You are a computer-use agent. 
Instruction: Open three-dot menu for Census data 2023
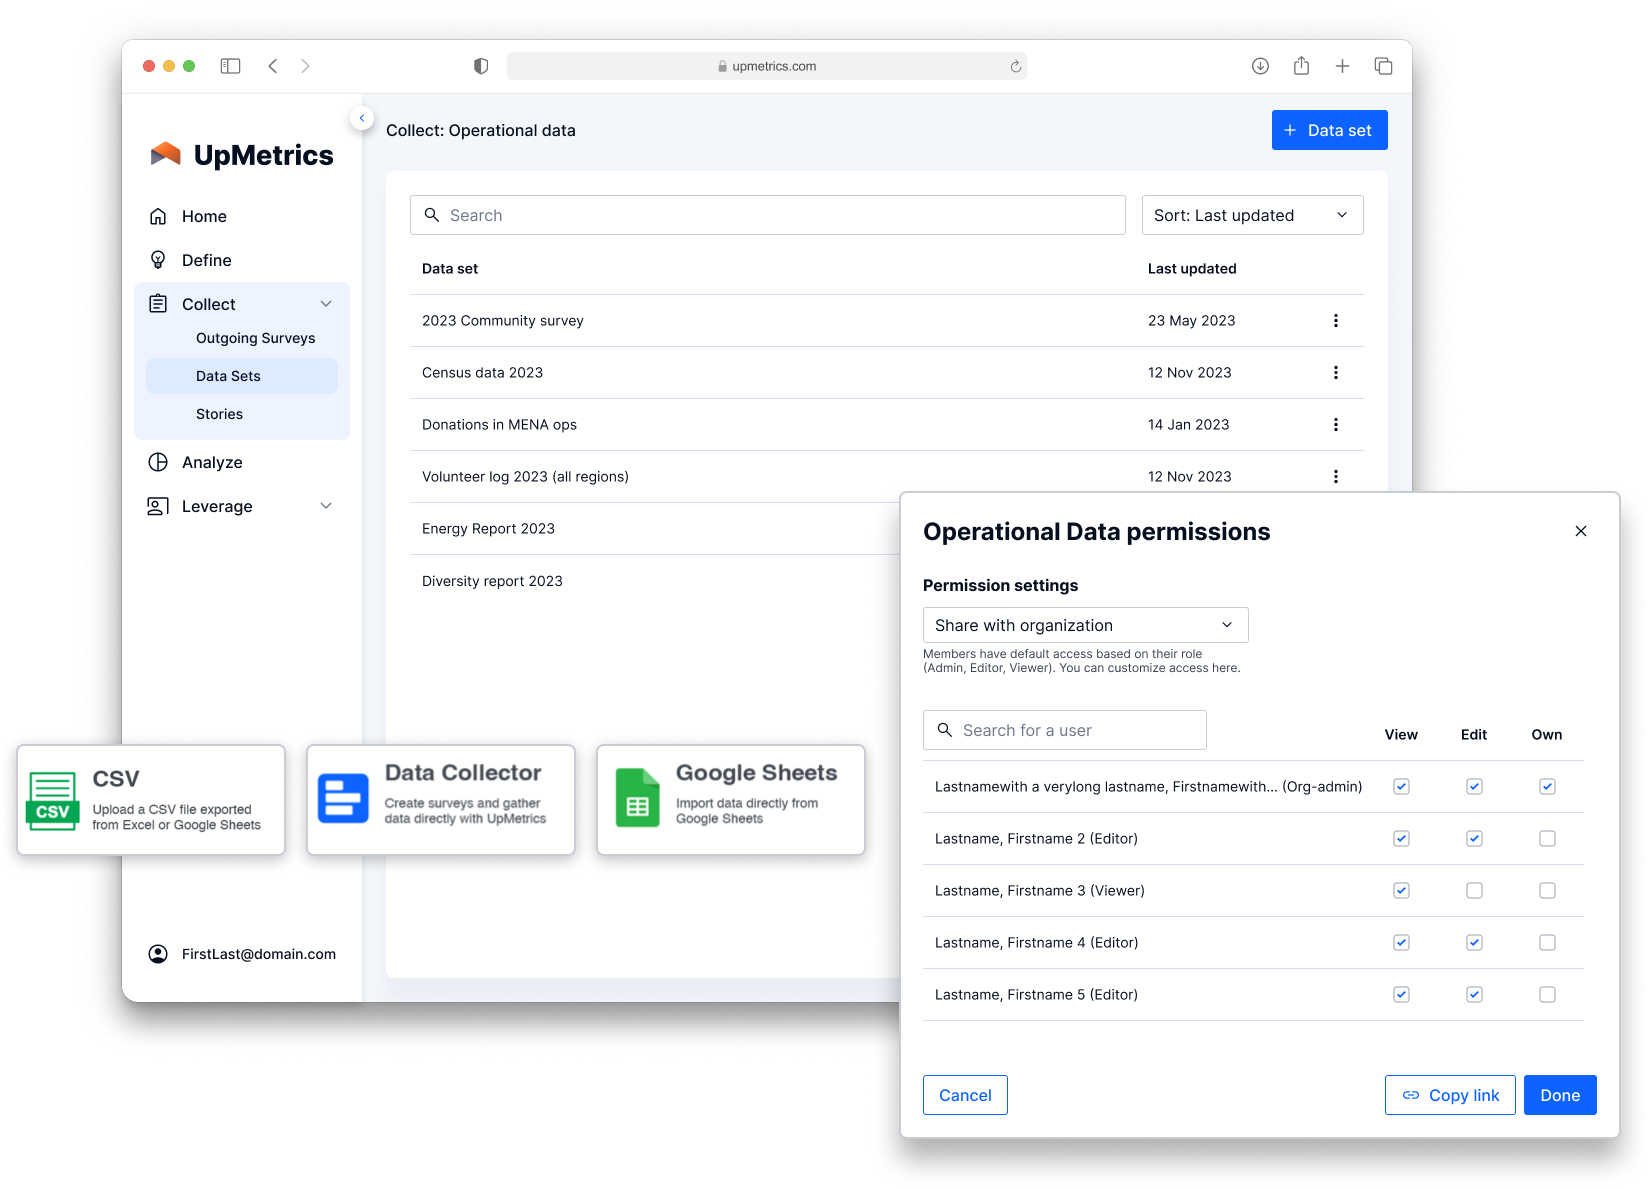point(1335,373)
